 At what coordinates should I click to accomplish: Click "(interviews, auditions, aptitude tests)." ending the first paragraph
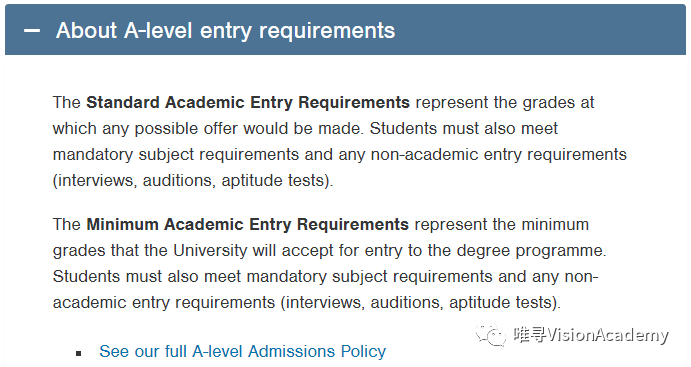[x=193, y=181]
